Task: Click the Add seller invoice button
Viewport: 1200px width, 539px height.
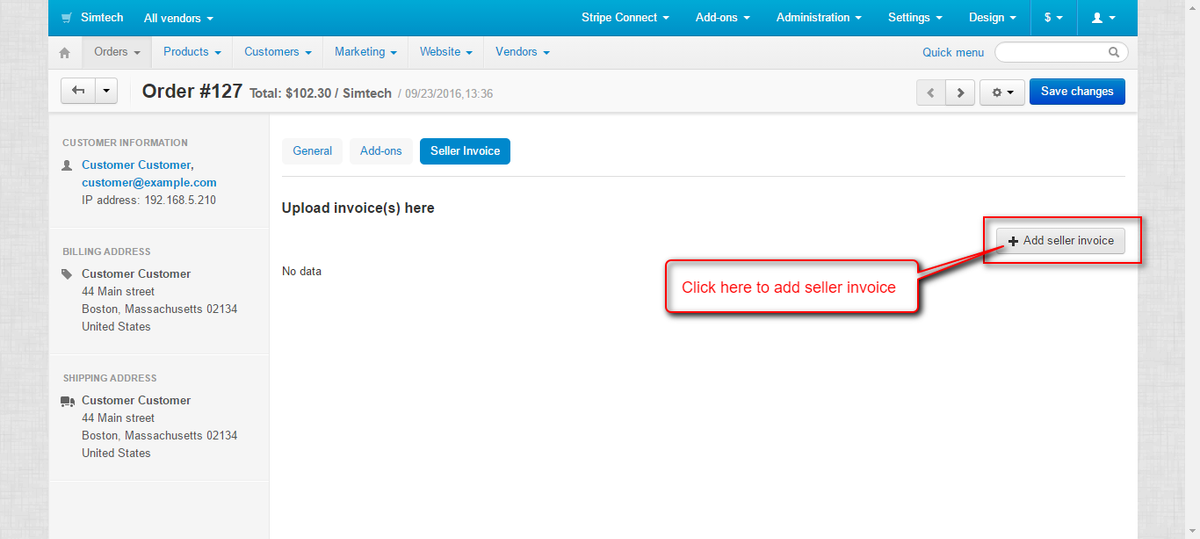Action: click(1061, 241)
